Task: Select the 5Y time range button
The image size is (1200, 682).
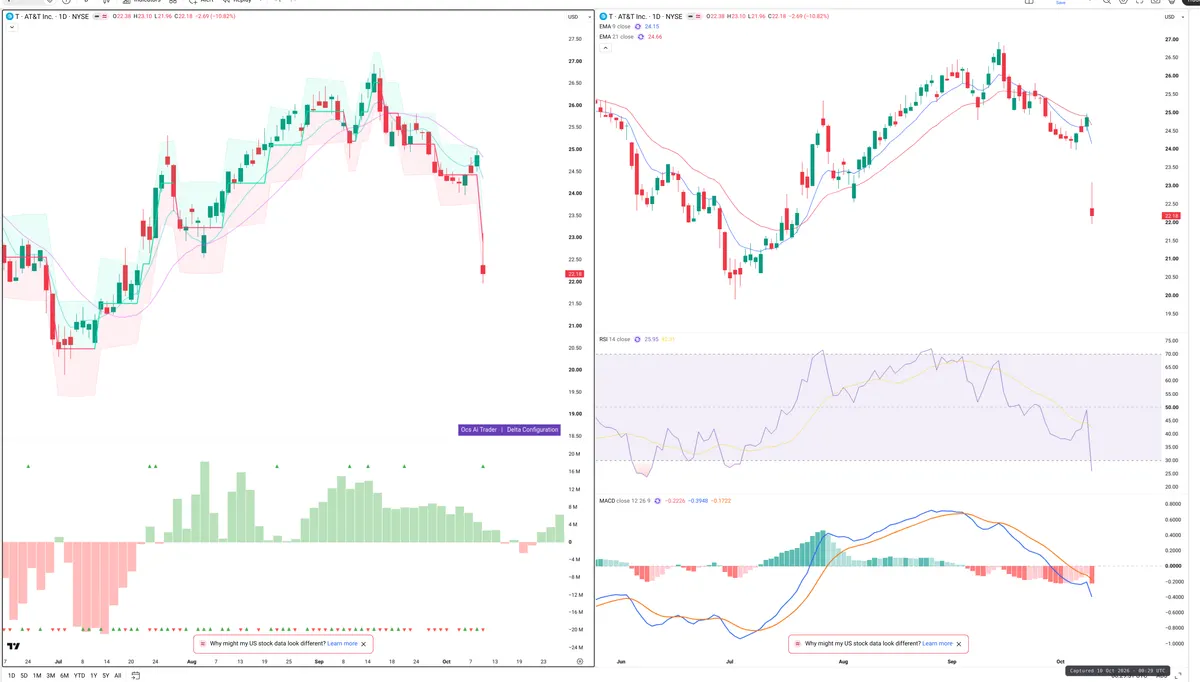Action: 106,676
